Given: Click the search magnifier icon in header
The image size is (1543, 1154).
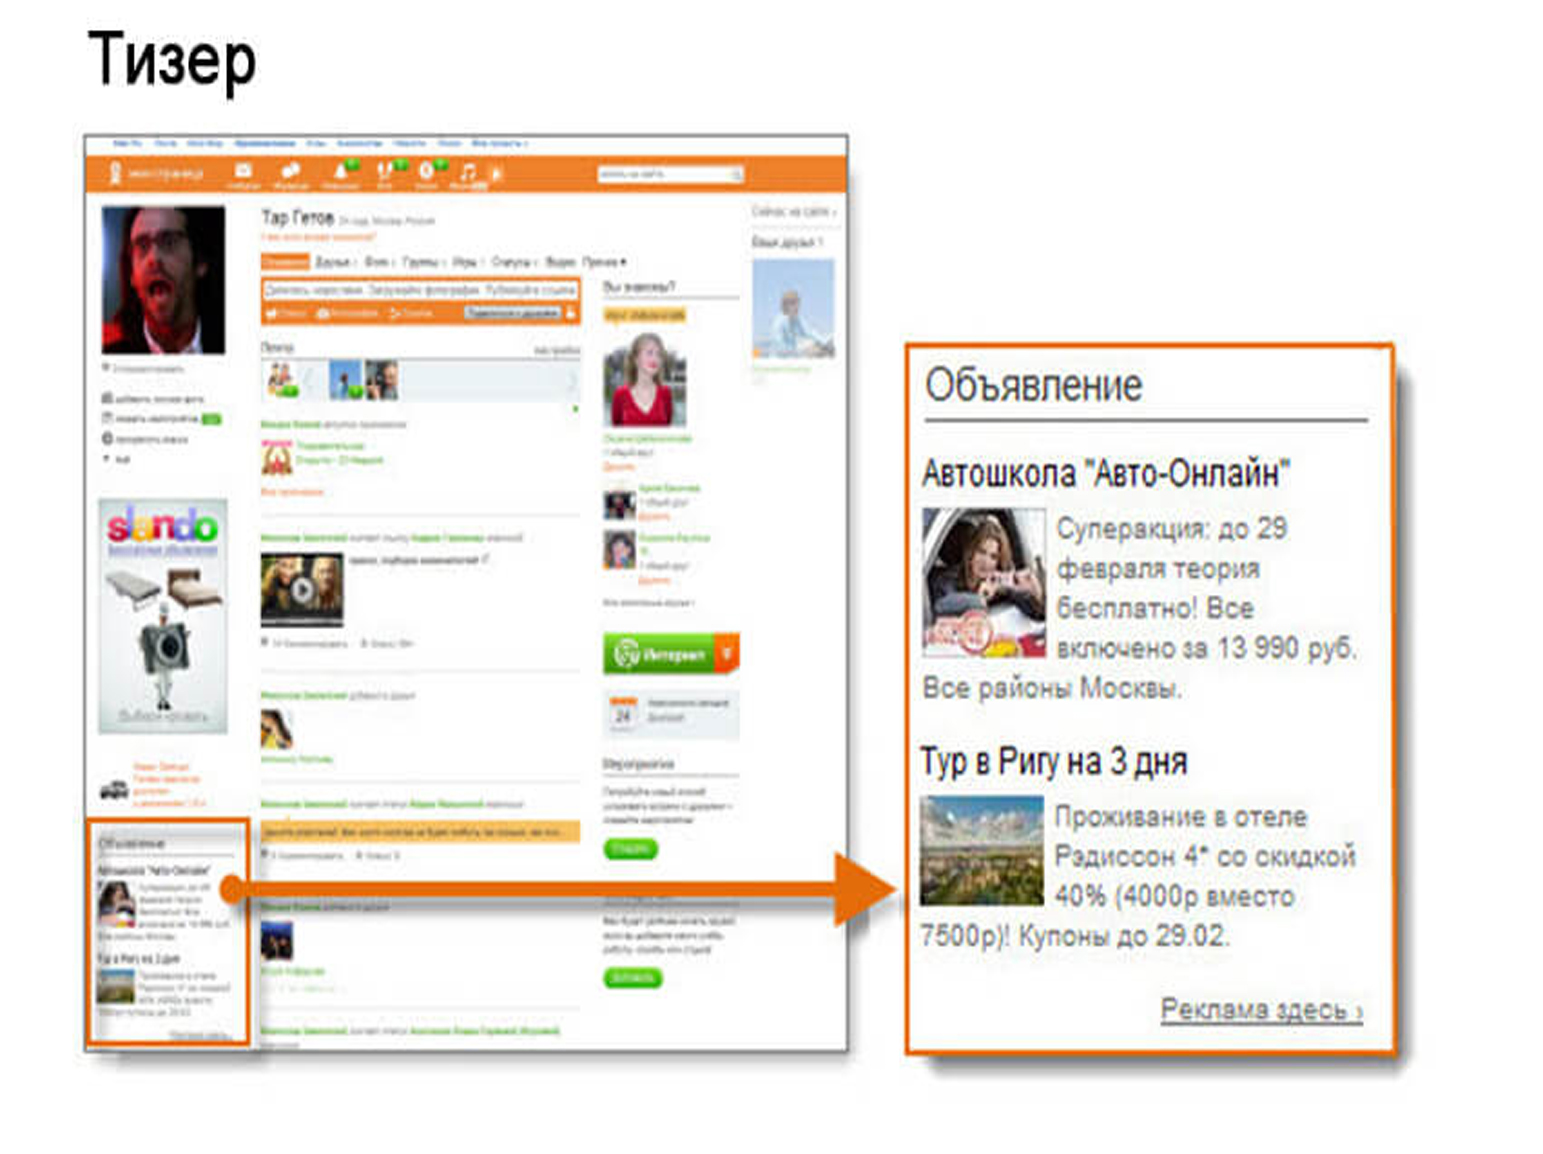Looking at the screenshot, I should click(737, 175).
